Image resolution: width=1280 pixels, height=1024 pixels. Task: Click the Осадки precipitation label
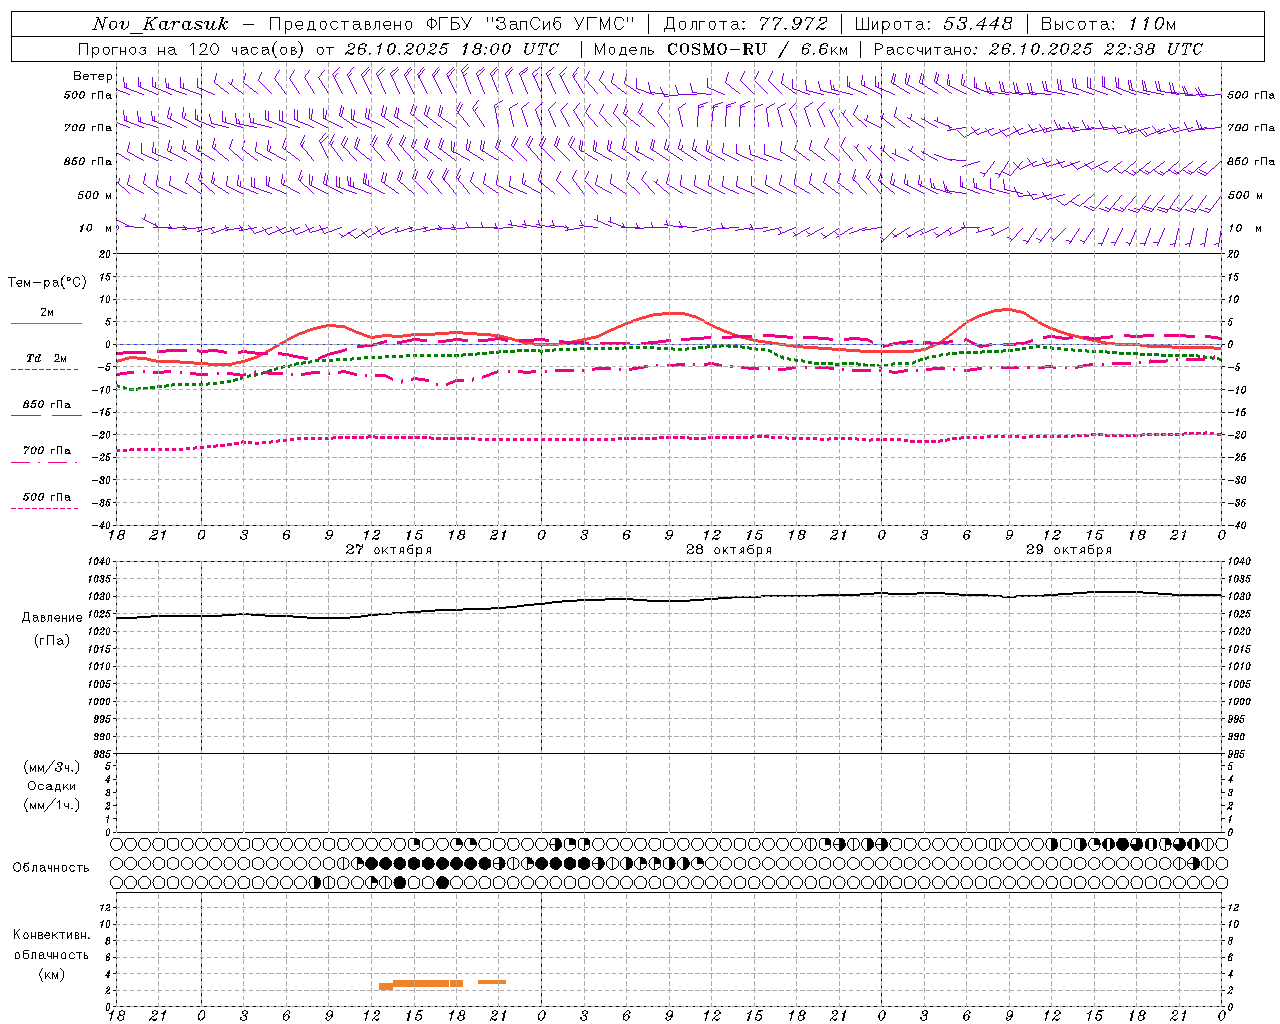(x=52, y=787)
